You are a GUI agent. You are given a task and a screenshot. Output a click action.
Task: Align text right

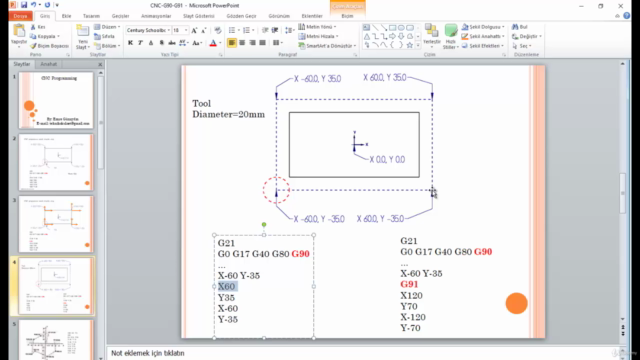[x=252, y=43]
